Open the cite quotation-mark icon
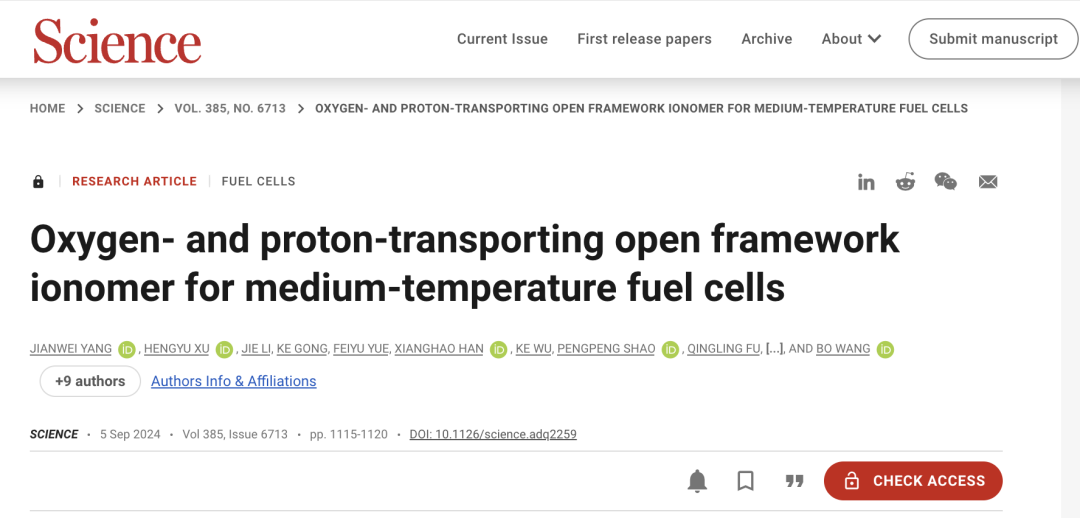 tap(795, 481)
